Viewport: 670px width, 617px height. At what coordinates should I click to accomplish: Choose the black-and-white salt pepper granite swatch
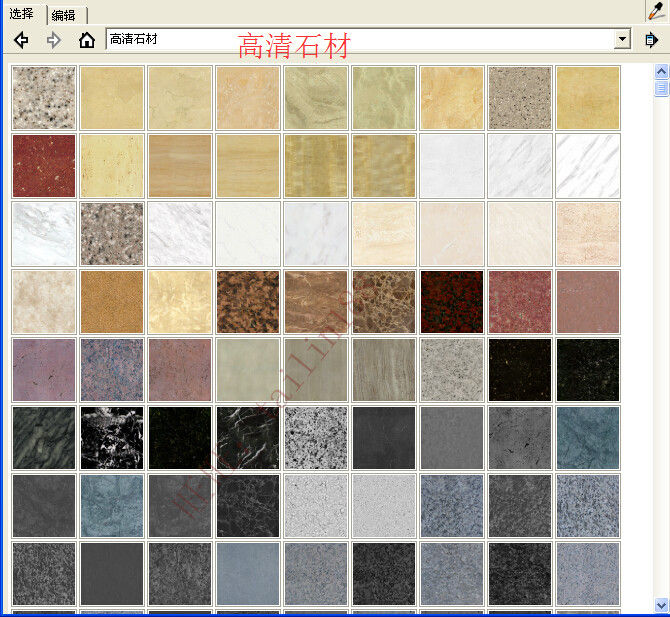coord(316,438)
